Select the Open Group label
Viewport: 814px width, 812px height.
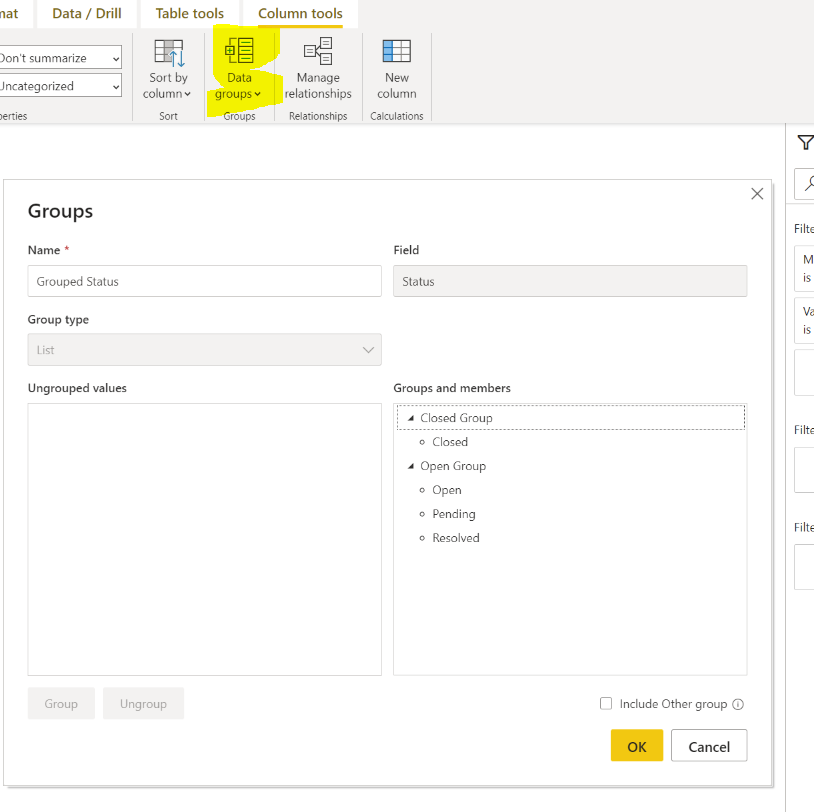453,466
